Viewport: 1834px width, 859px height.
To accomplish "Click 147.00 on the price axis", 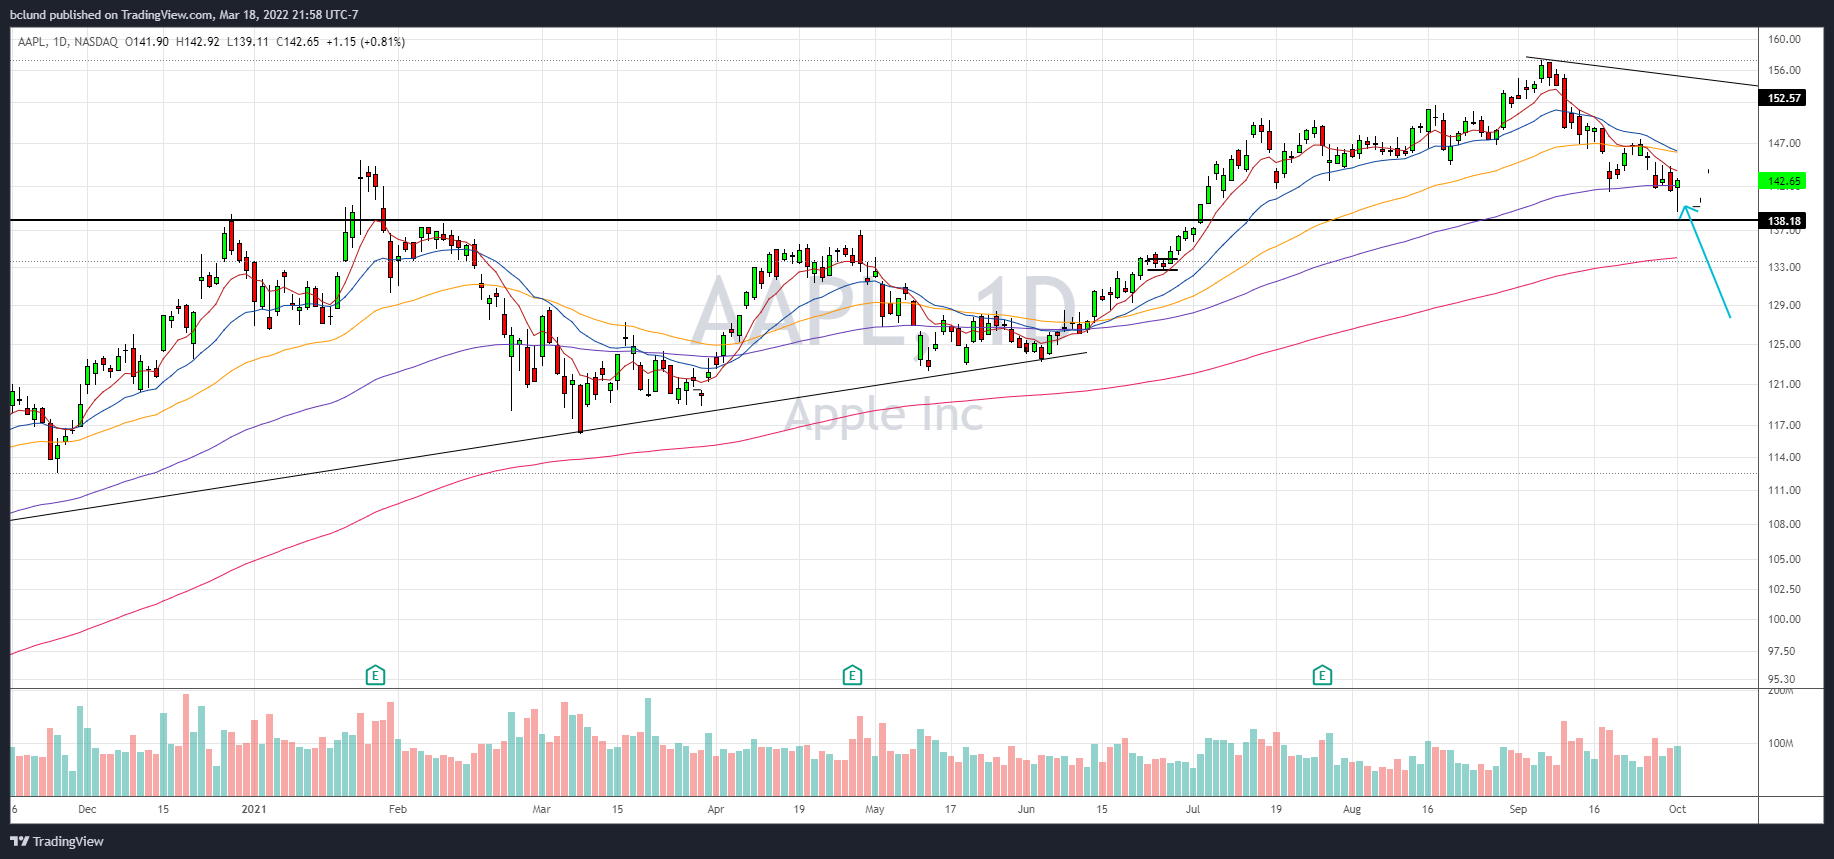I will click(x=1784, y=144).
